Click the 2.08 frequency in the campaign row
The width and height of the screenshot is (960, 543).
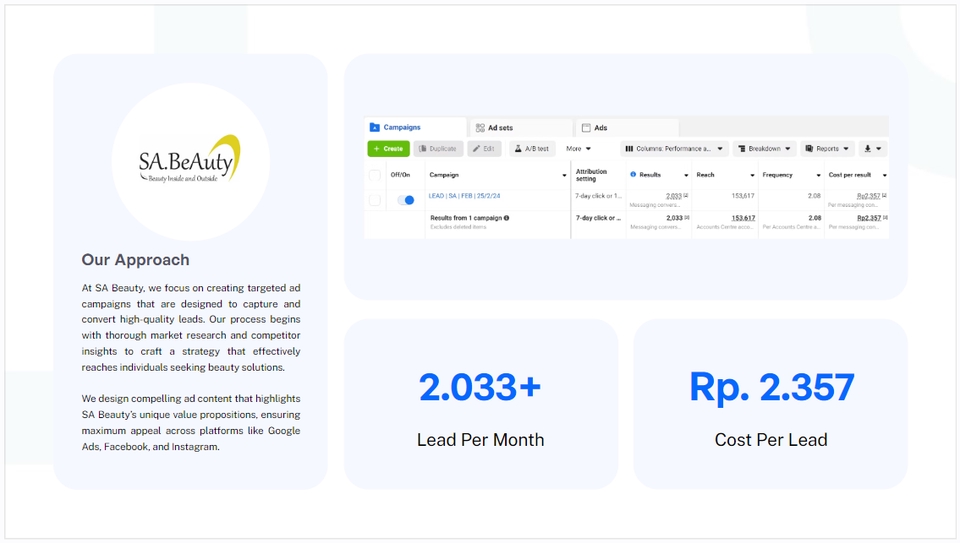pyautogui.click(x=814, y=196)
